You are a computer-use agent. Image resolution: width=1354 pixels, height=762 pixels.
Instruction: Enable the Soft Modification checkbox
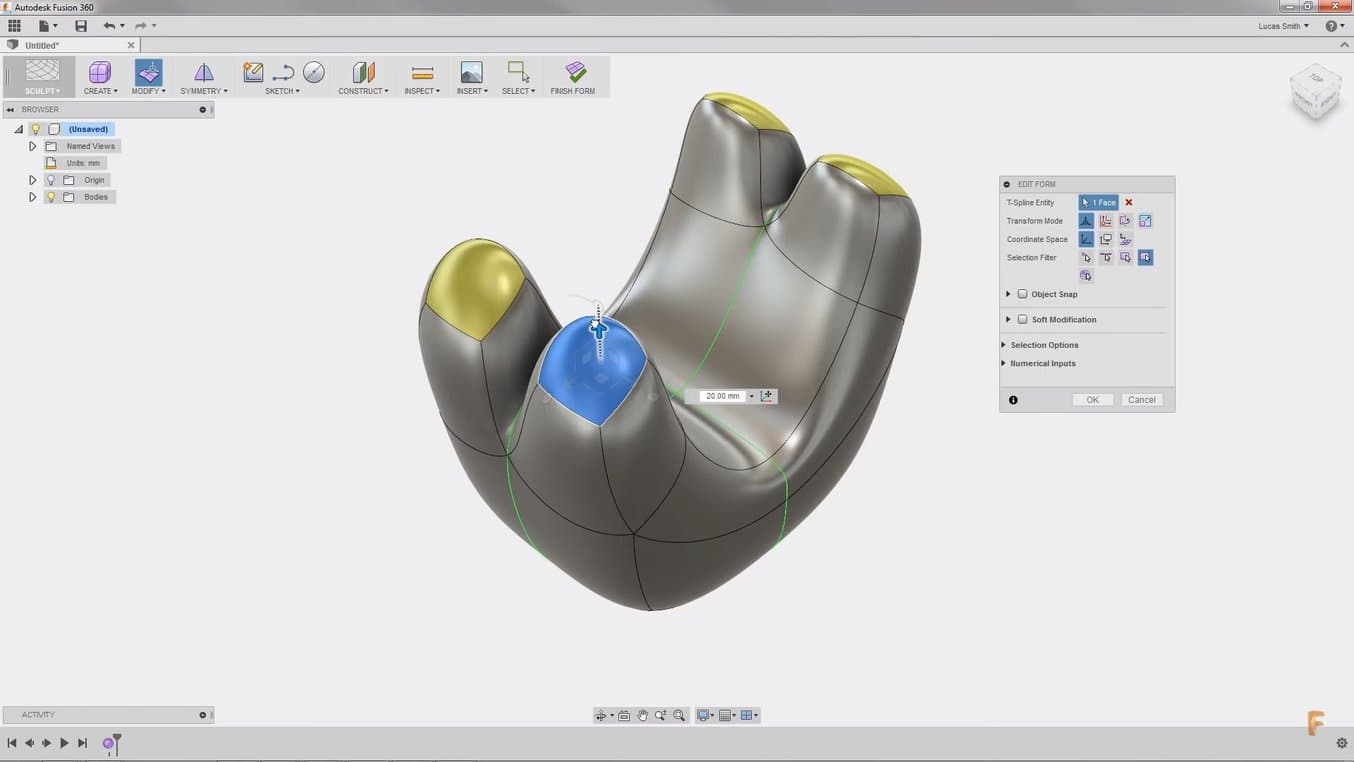click(x=1022, y=319)
